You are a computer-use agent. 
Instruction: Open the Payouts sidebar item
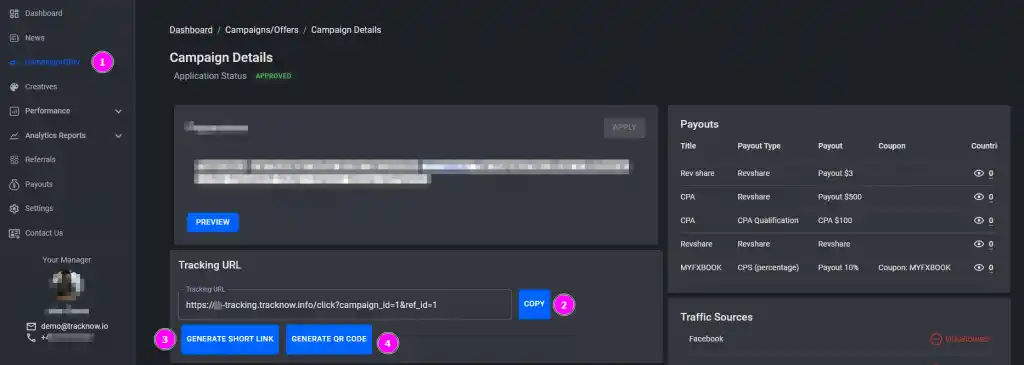pos(39,184)
